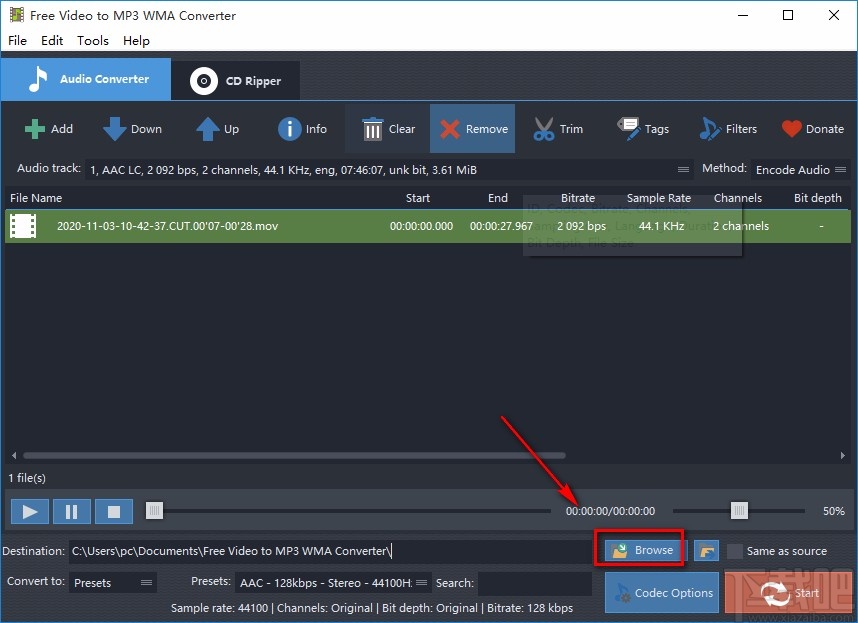Click the film strip icon of the mov file

pos(23,226)
